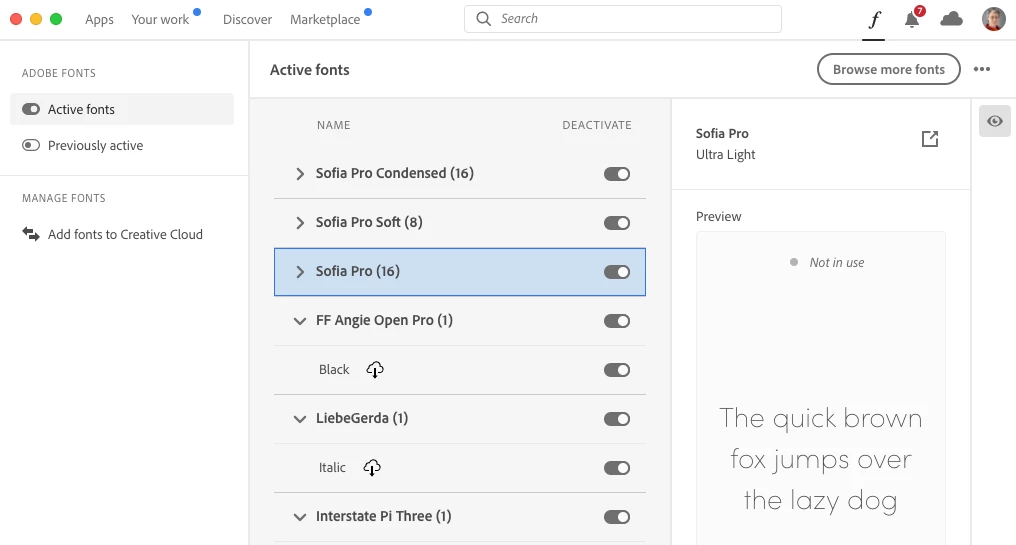
Task: Click Sofia Pro Condensed (16) name
Action: tap(395, 173)
